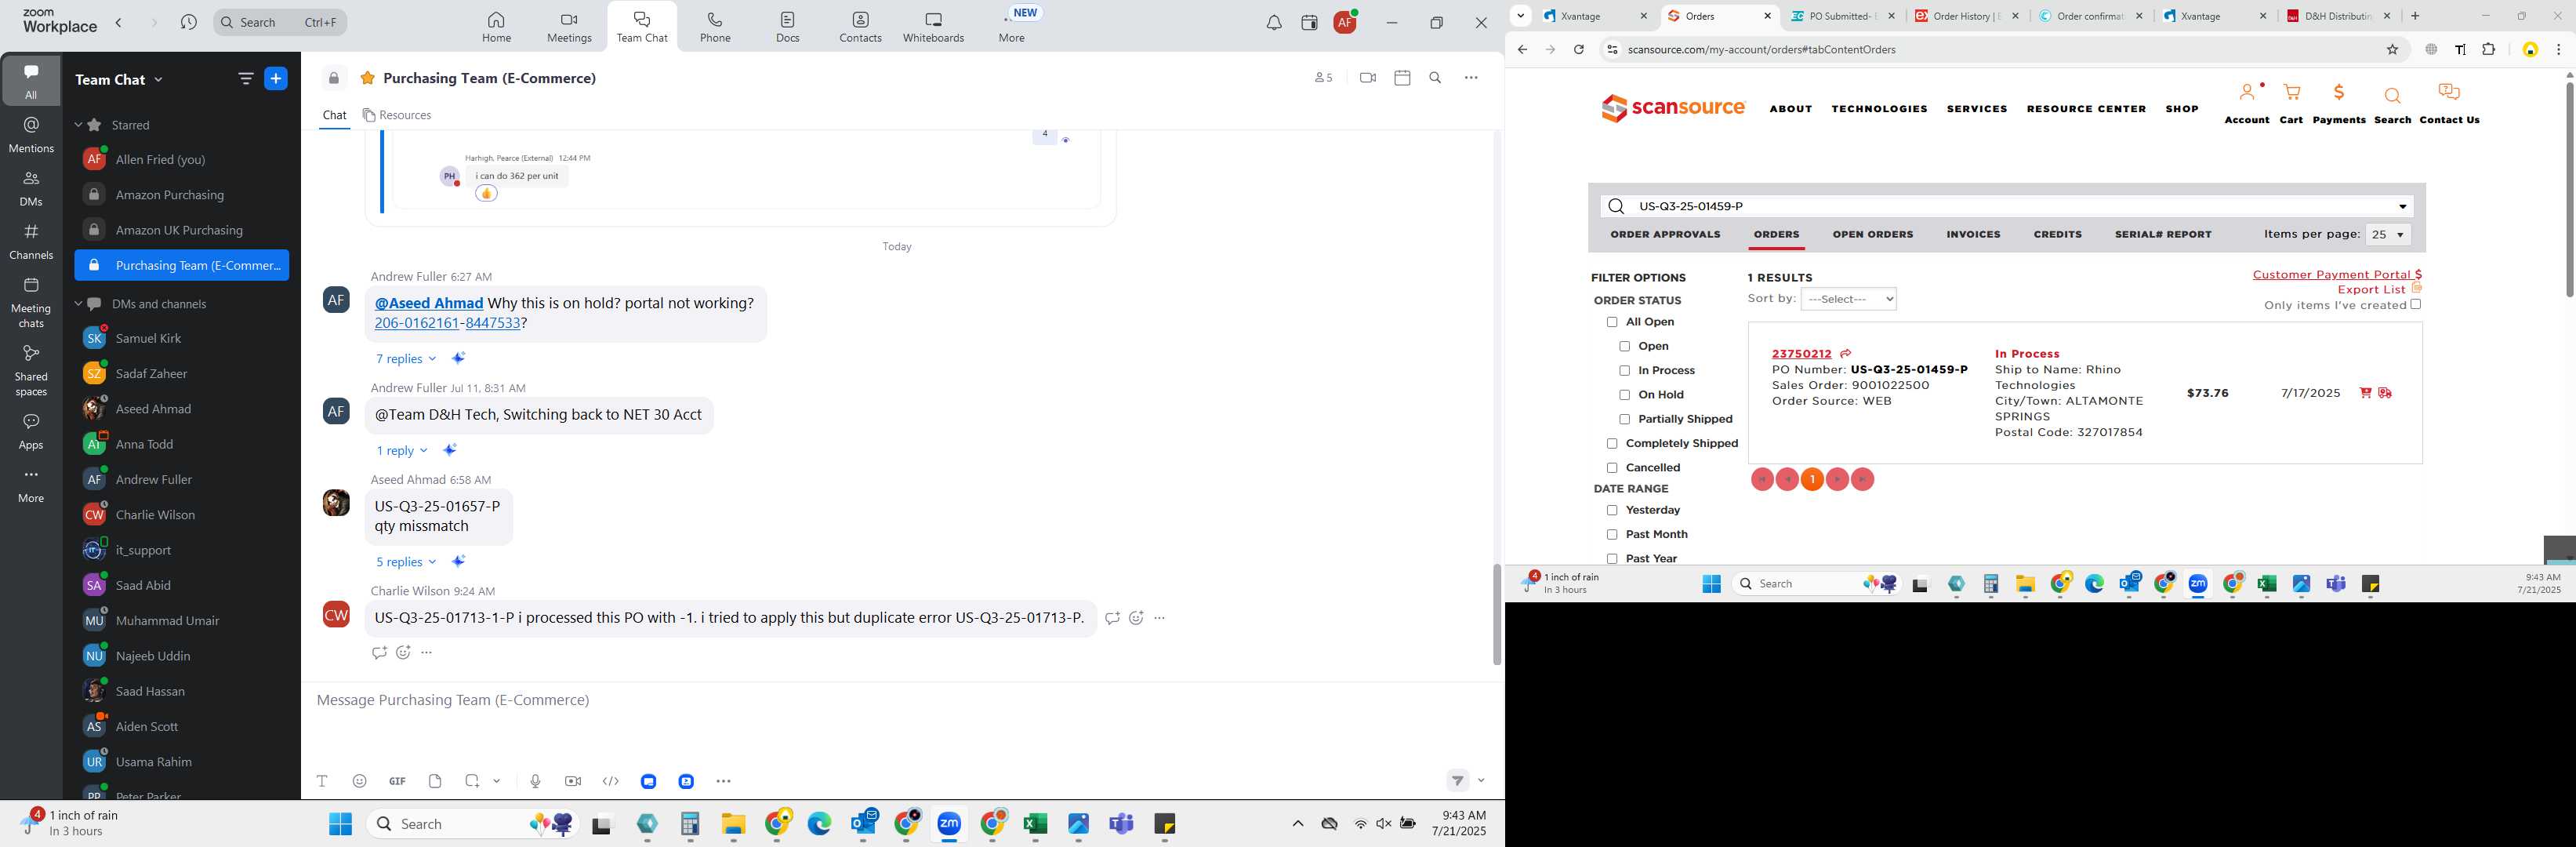Open the Open Orders tab
The width and height of the screenshot is (2576, 847).
click(1872, 235)
